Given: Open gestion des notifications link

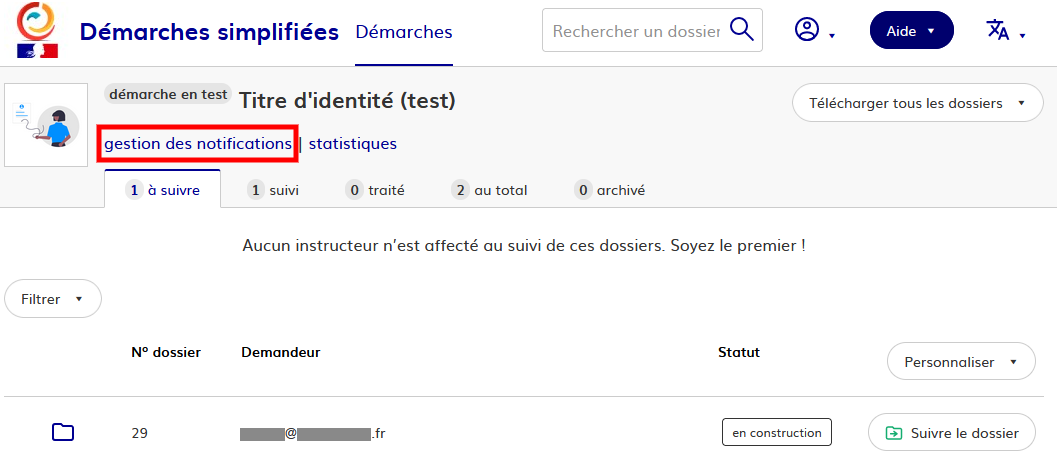Looking at the screenshot, I should [198, 144].
